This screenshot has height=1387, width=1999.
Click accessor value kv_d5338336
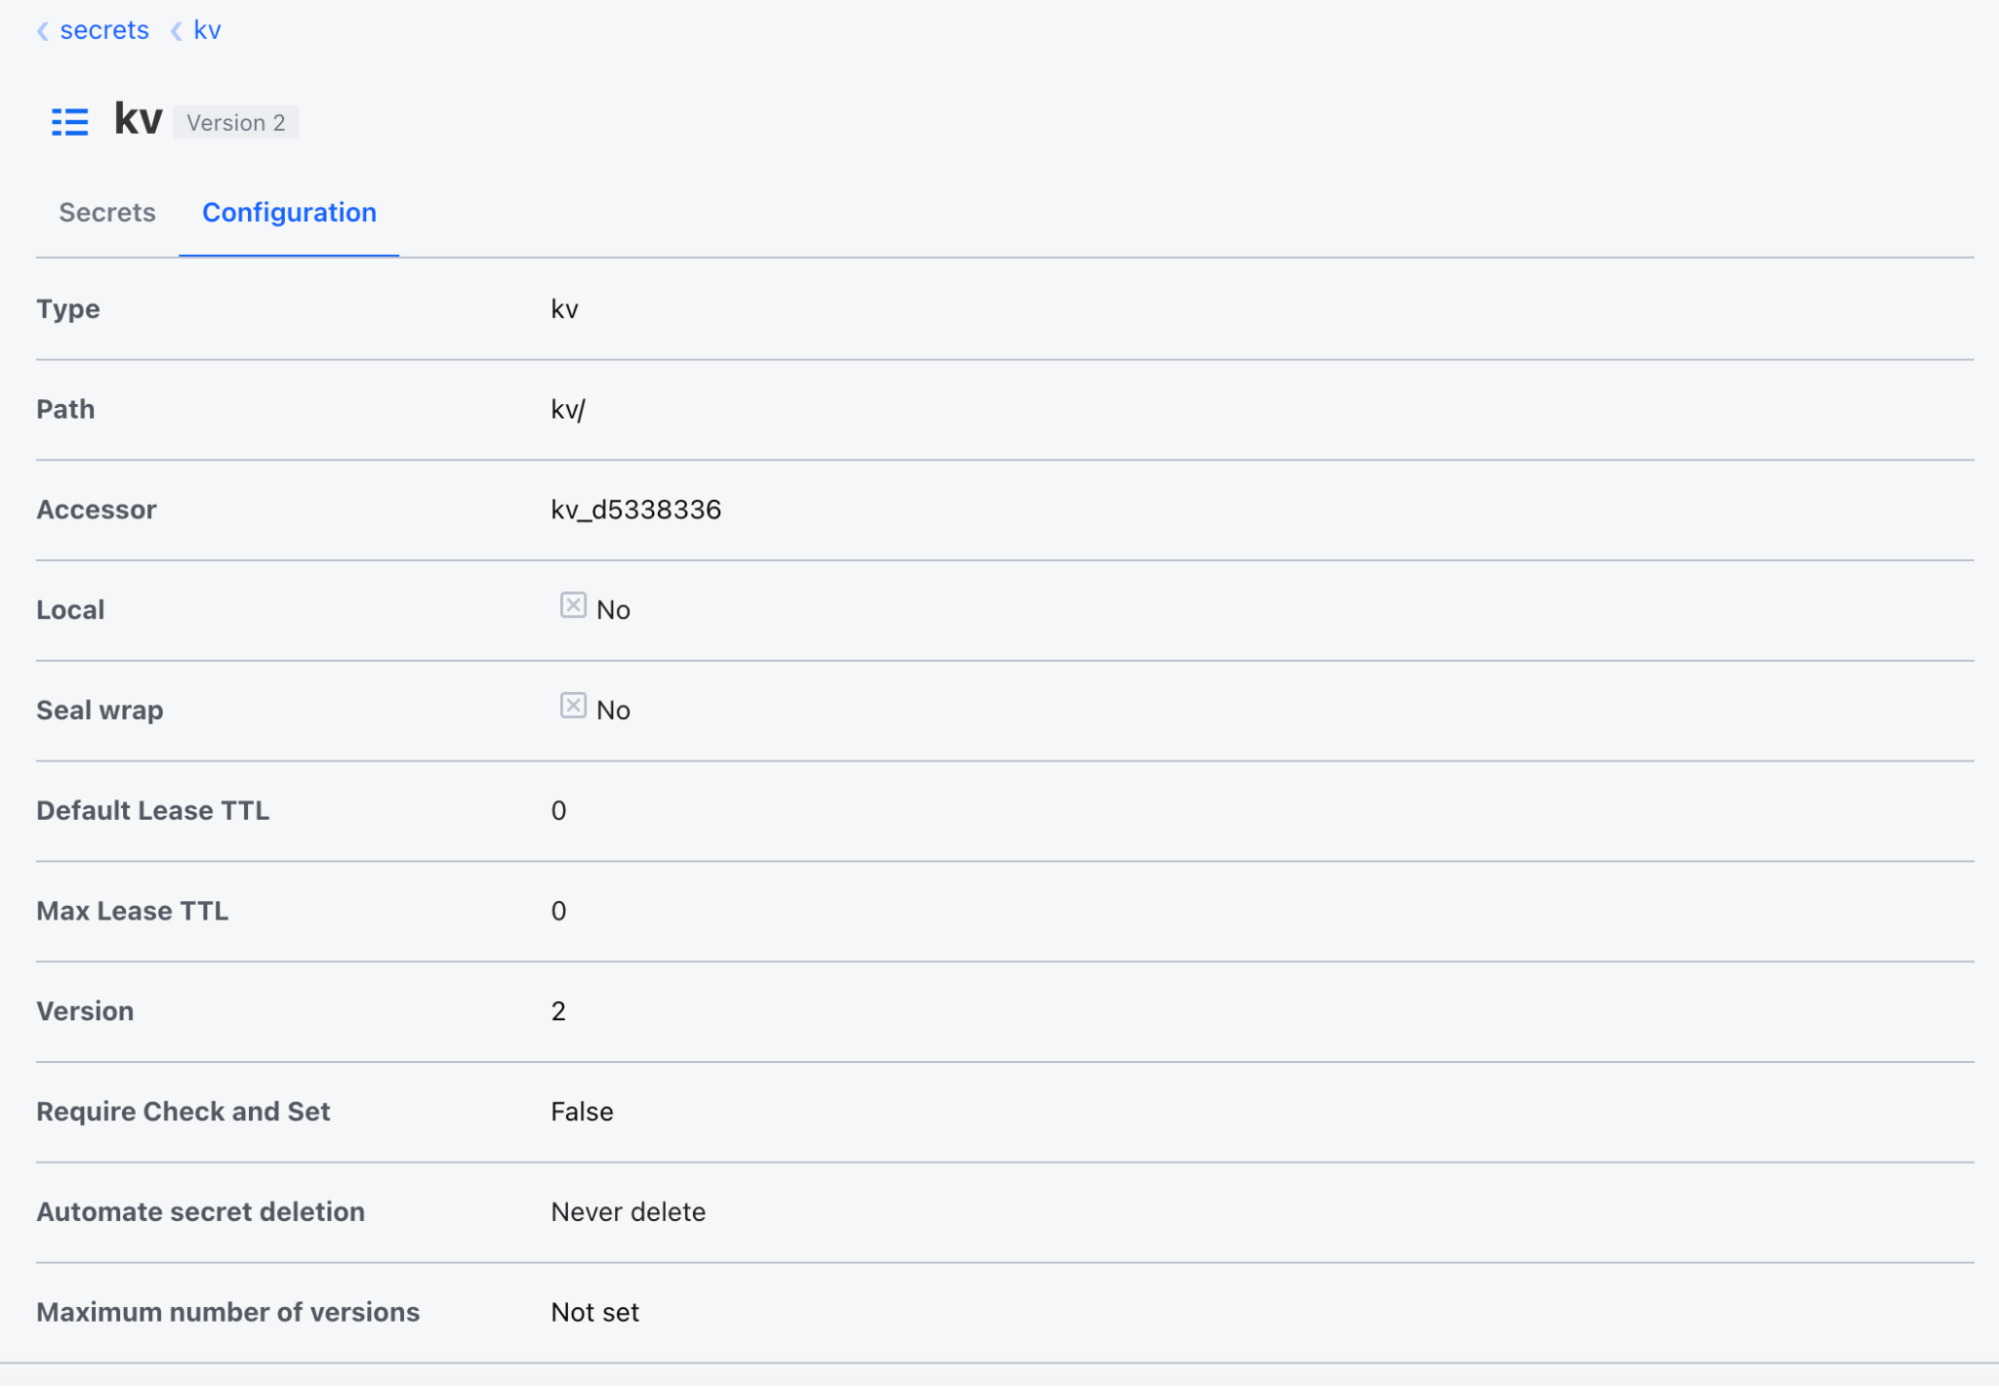[x=636, y=510]
